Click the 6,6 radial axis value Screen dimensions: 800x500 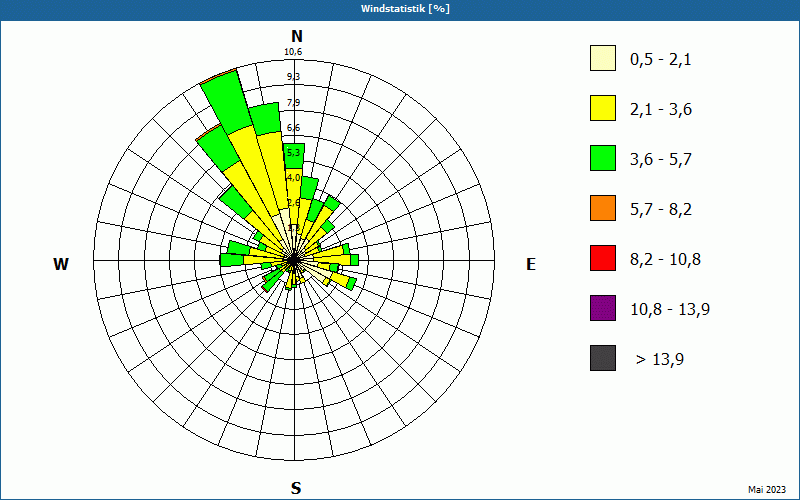[293, 128]
